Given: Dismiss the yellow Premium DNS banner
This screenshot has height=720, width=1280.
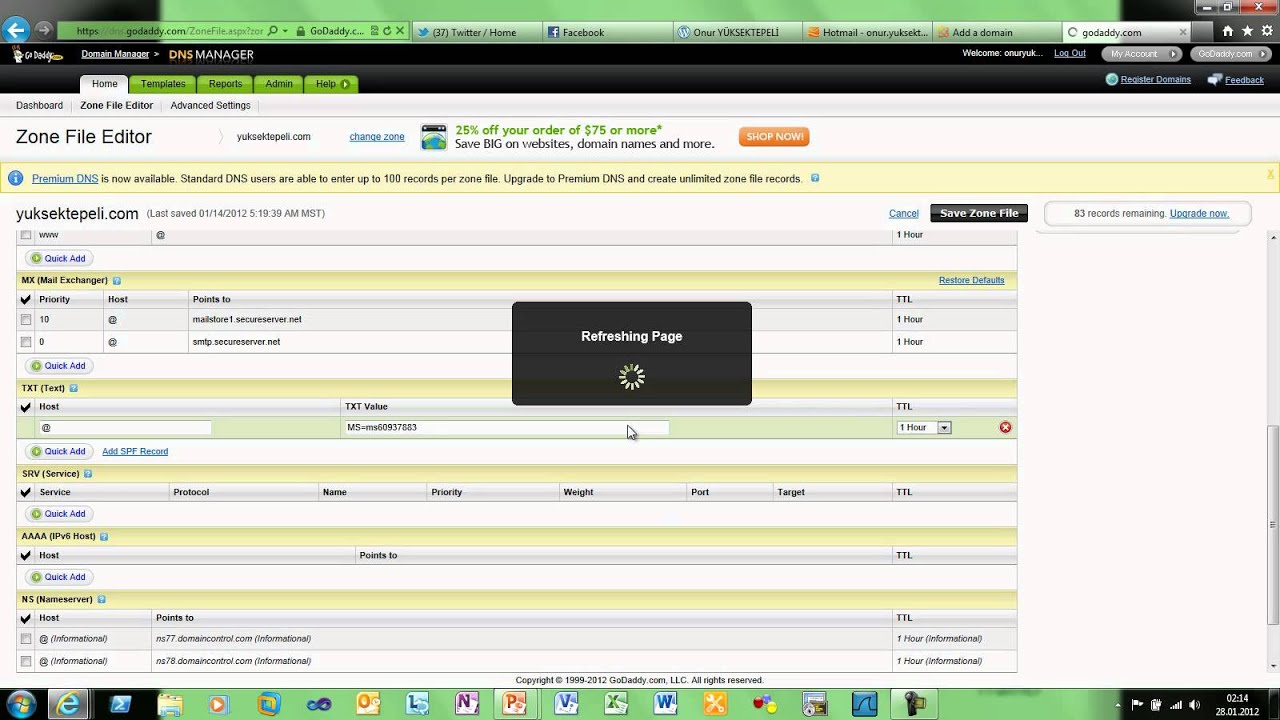Looking at the screenshot, I should point(1270,174).
